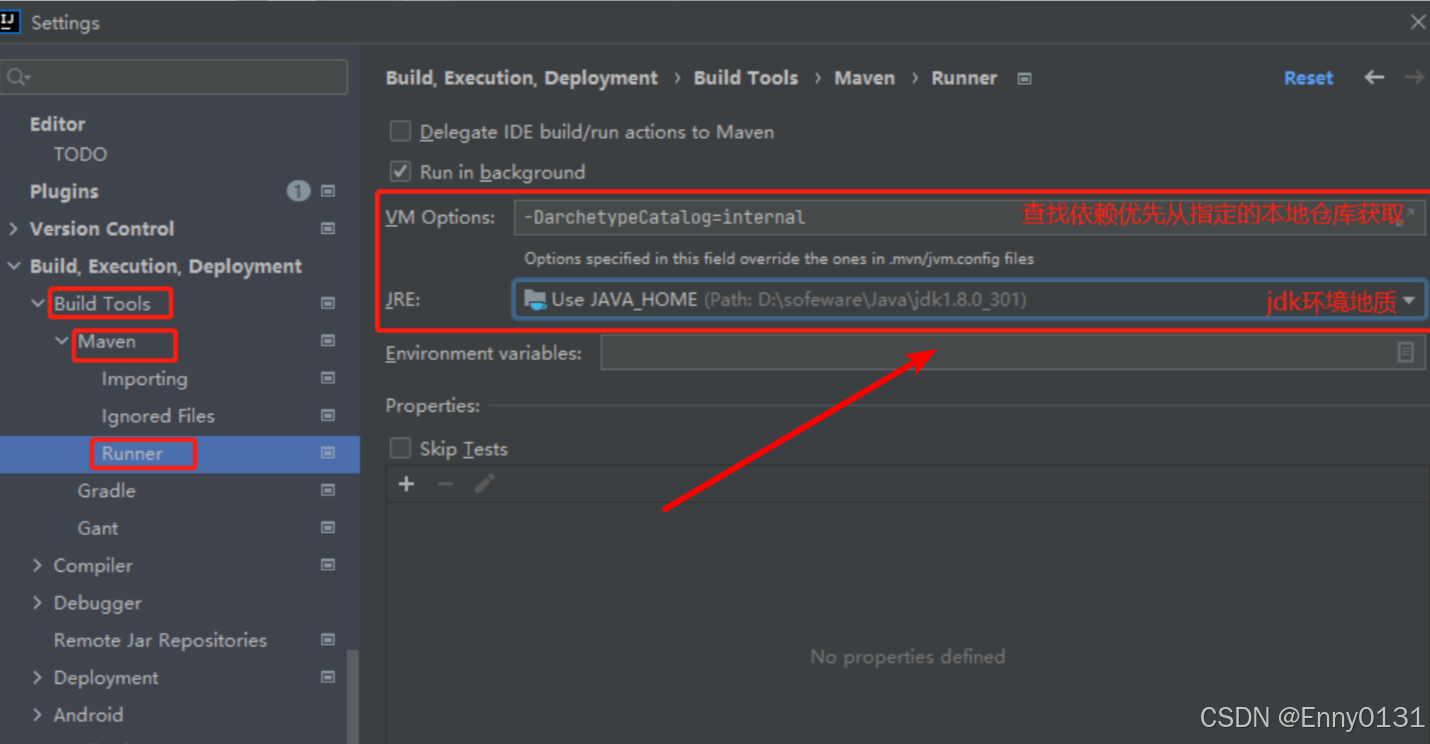Click project-level icon beside Compiler
Viewport: 1430px width, 744px height.
pyautogui.click(x=328, y=565)
